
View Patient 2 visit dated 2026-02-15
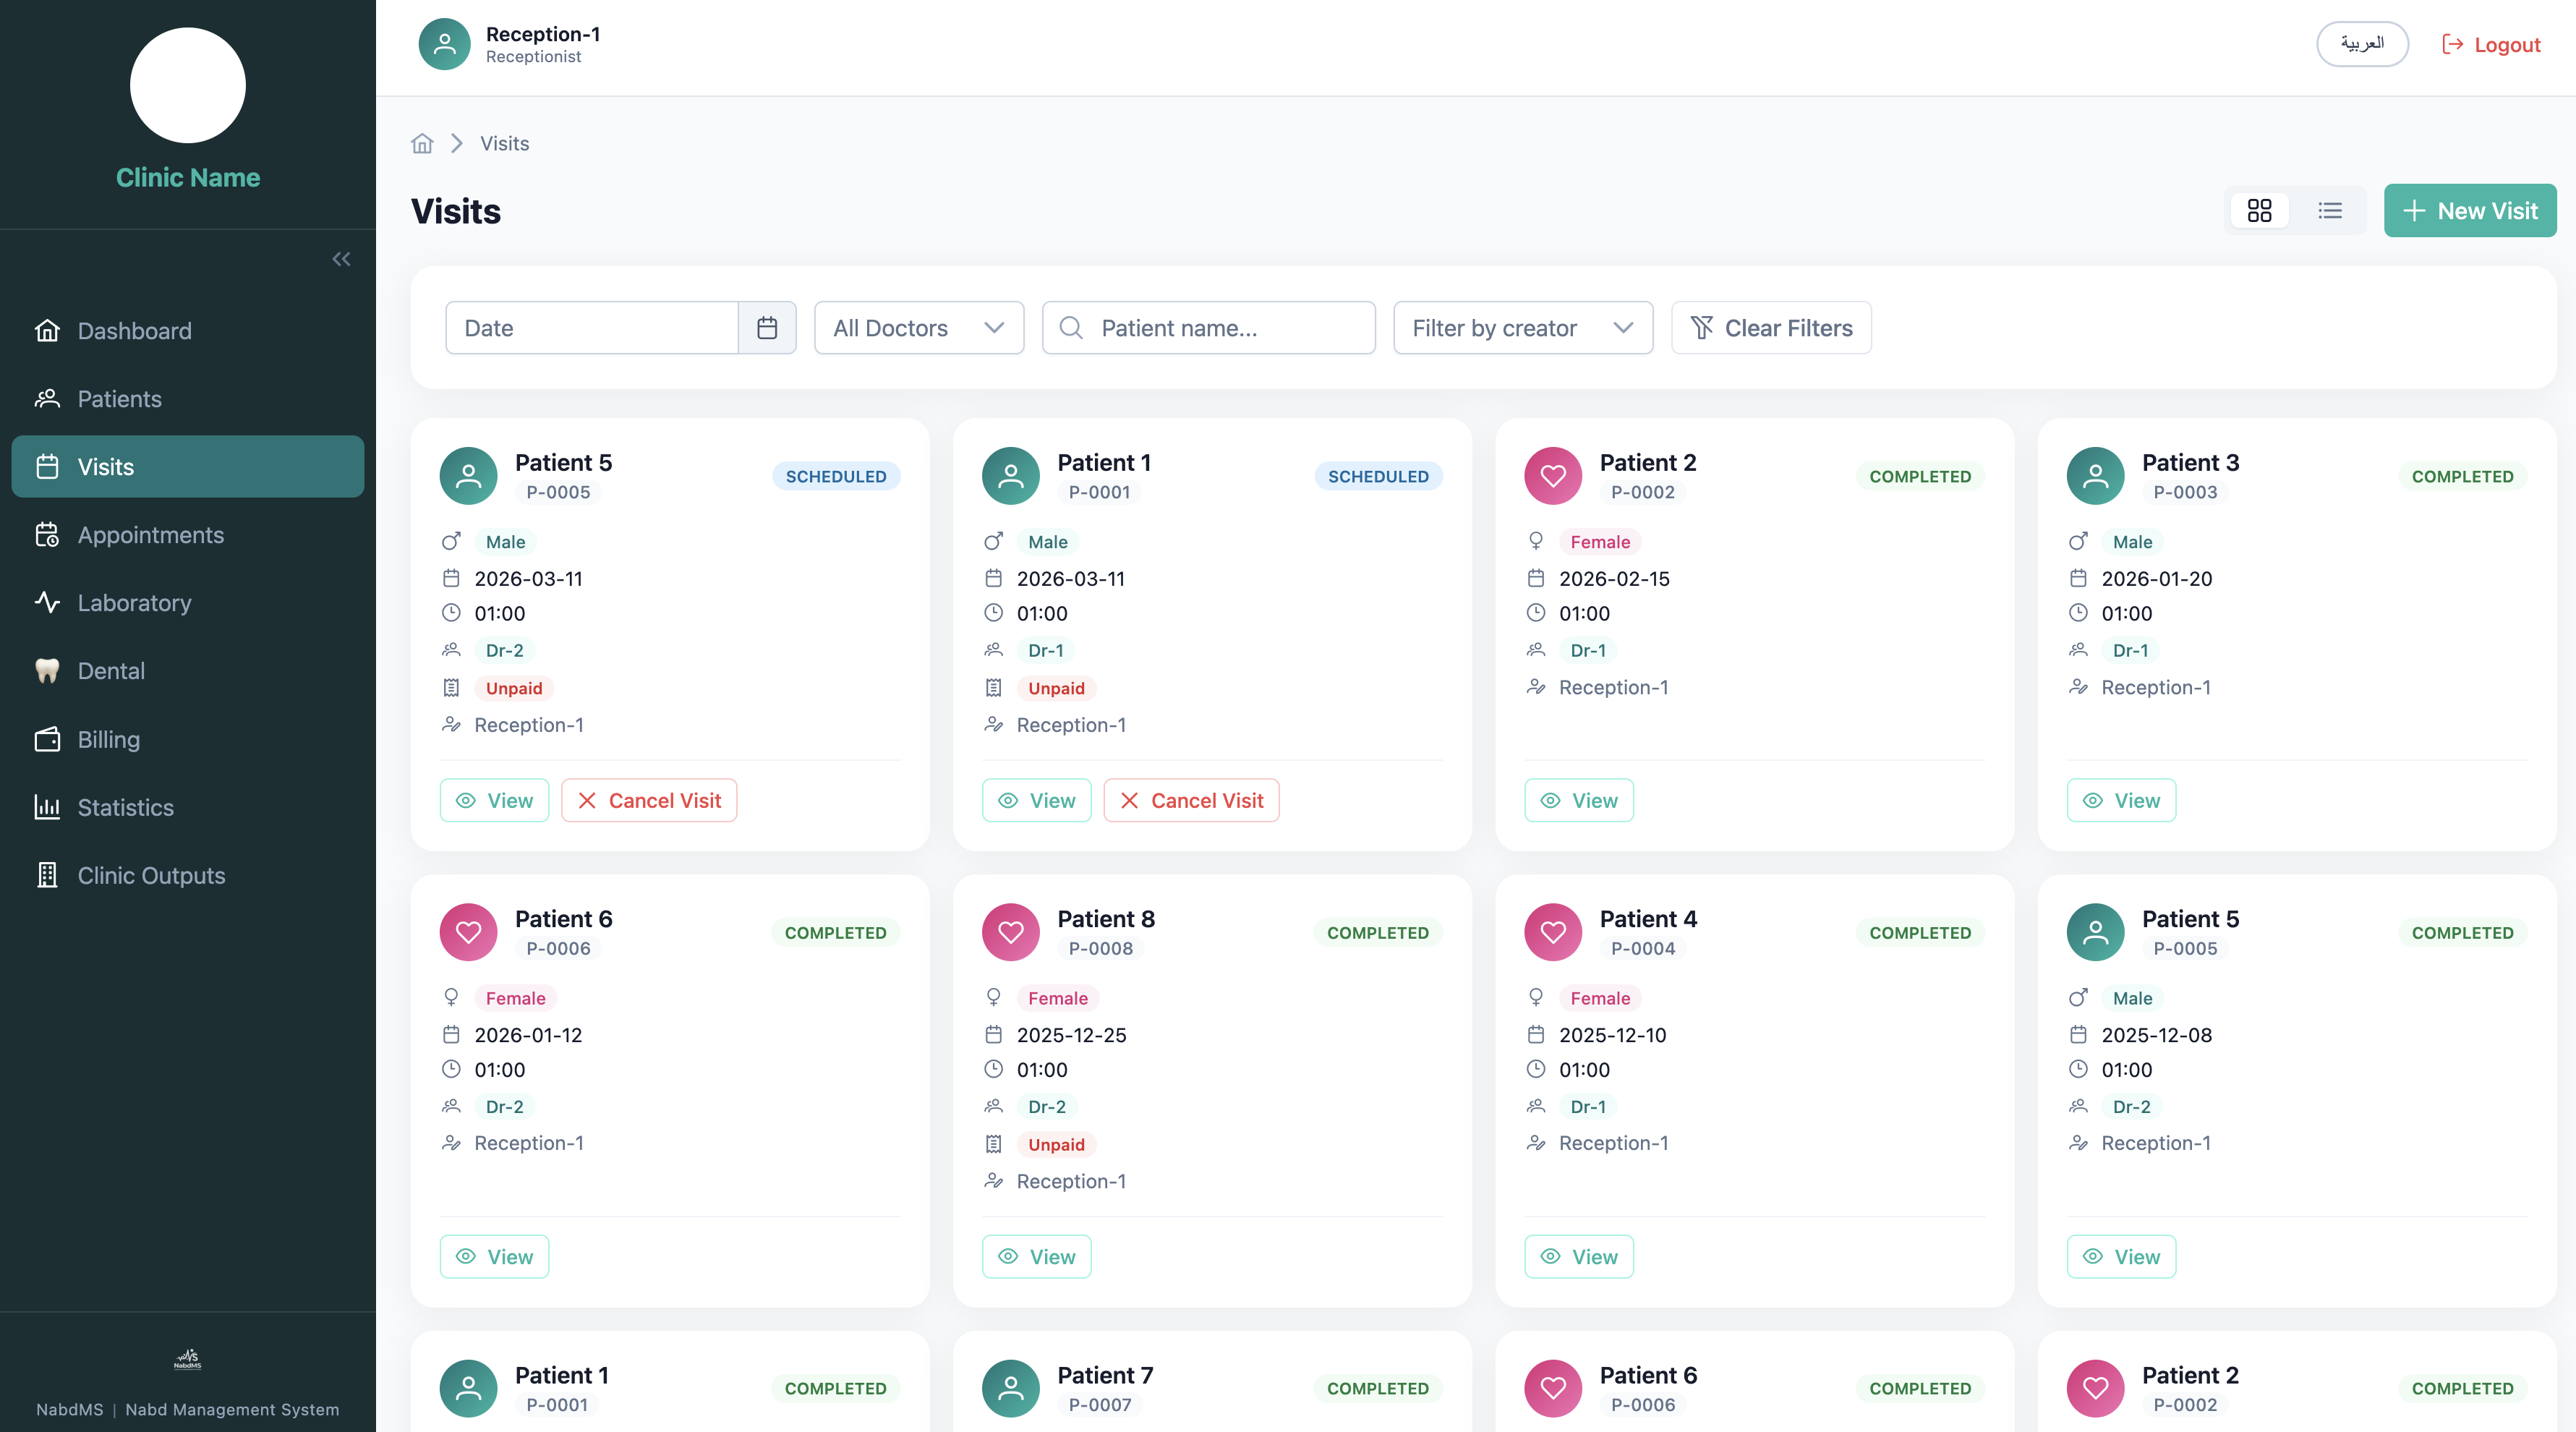(x=1579, y=800)
